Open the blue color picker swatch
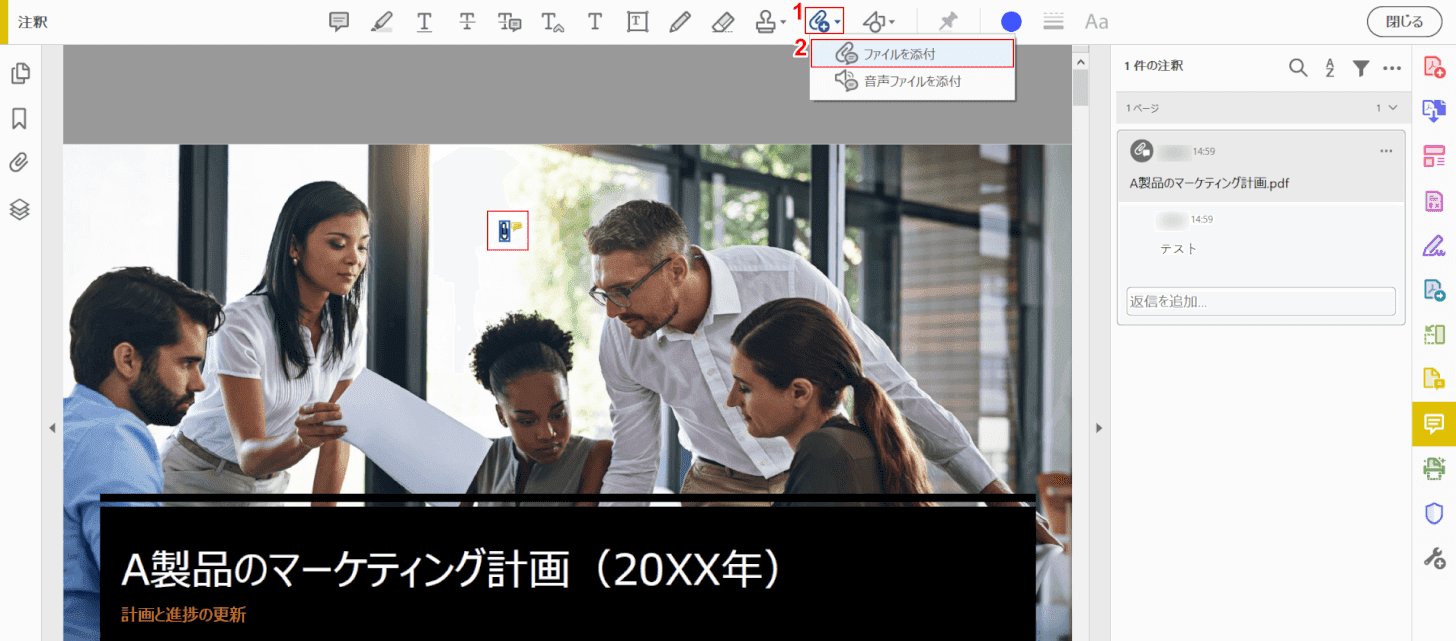Image resolution: width=1456 pixels, height=641 pixels. [1011, 22]
